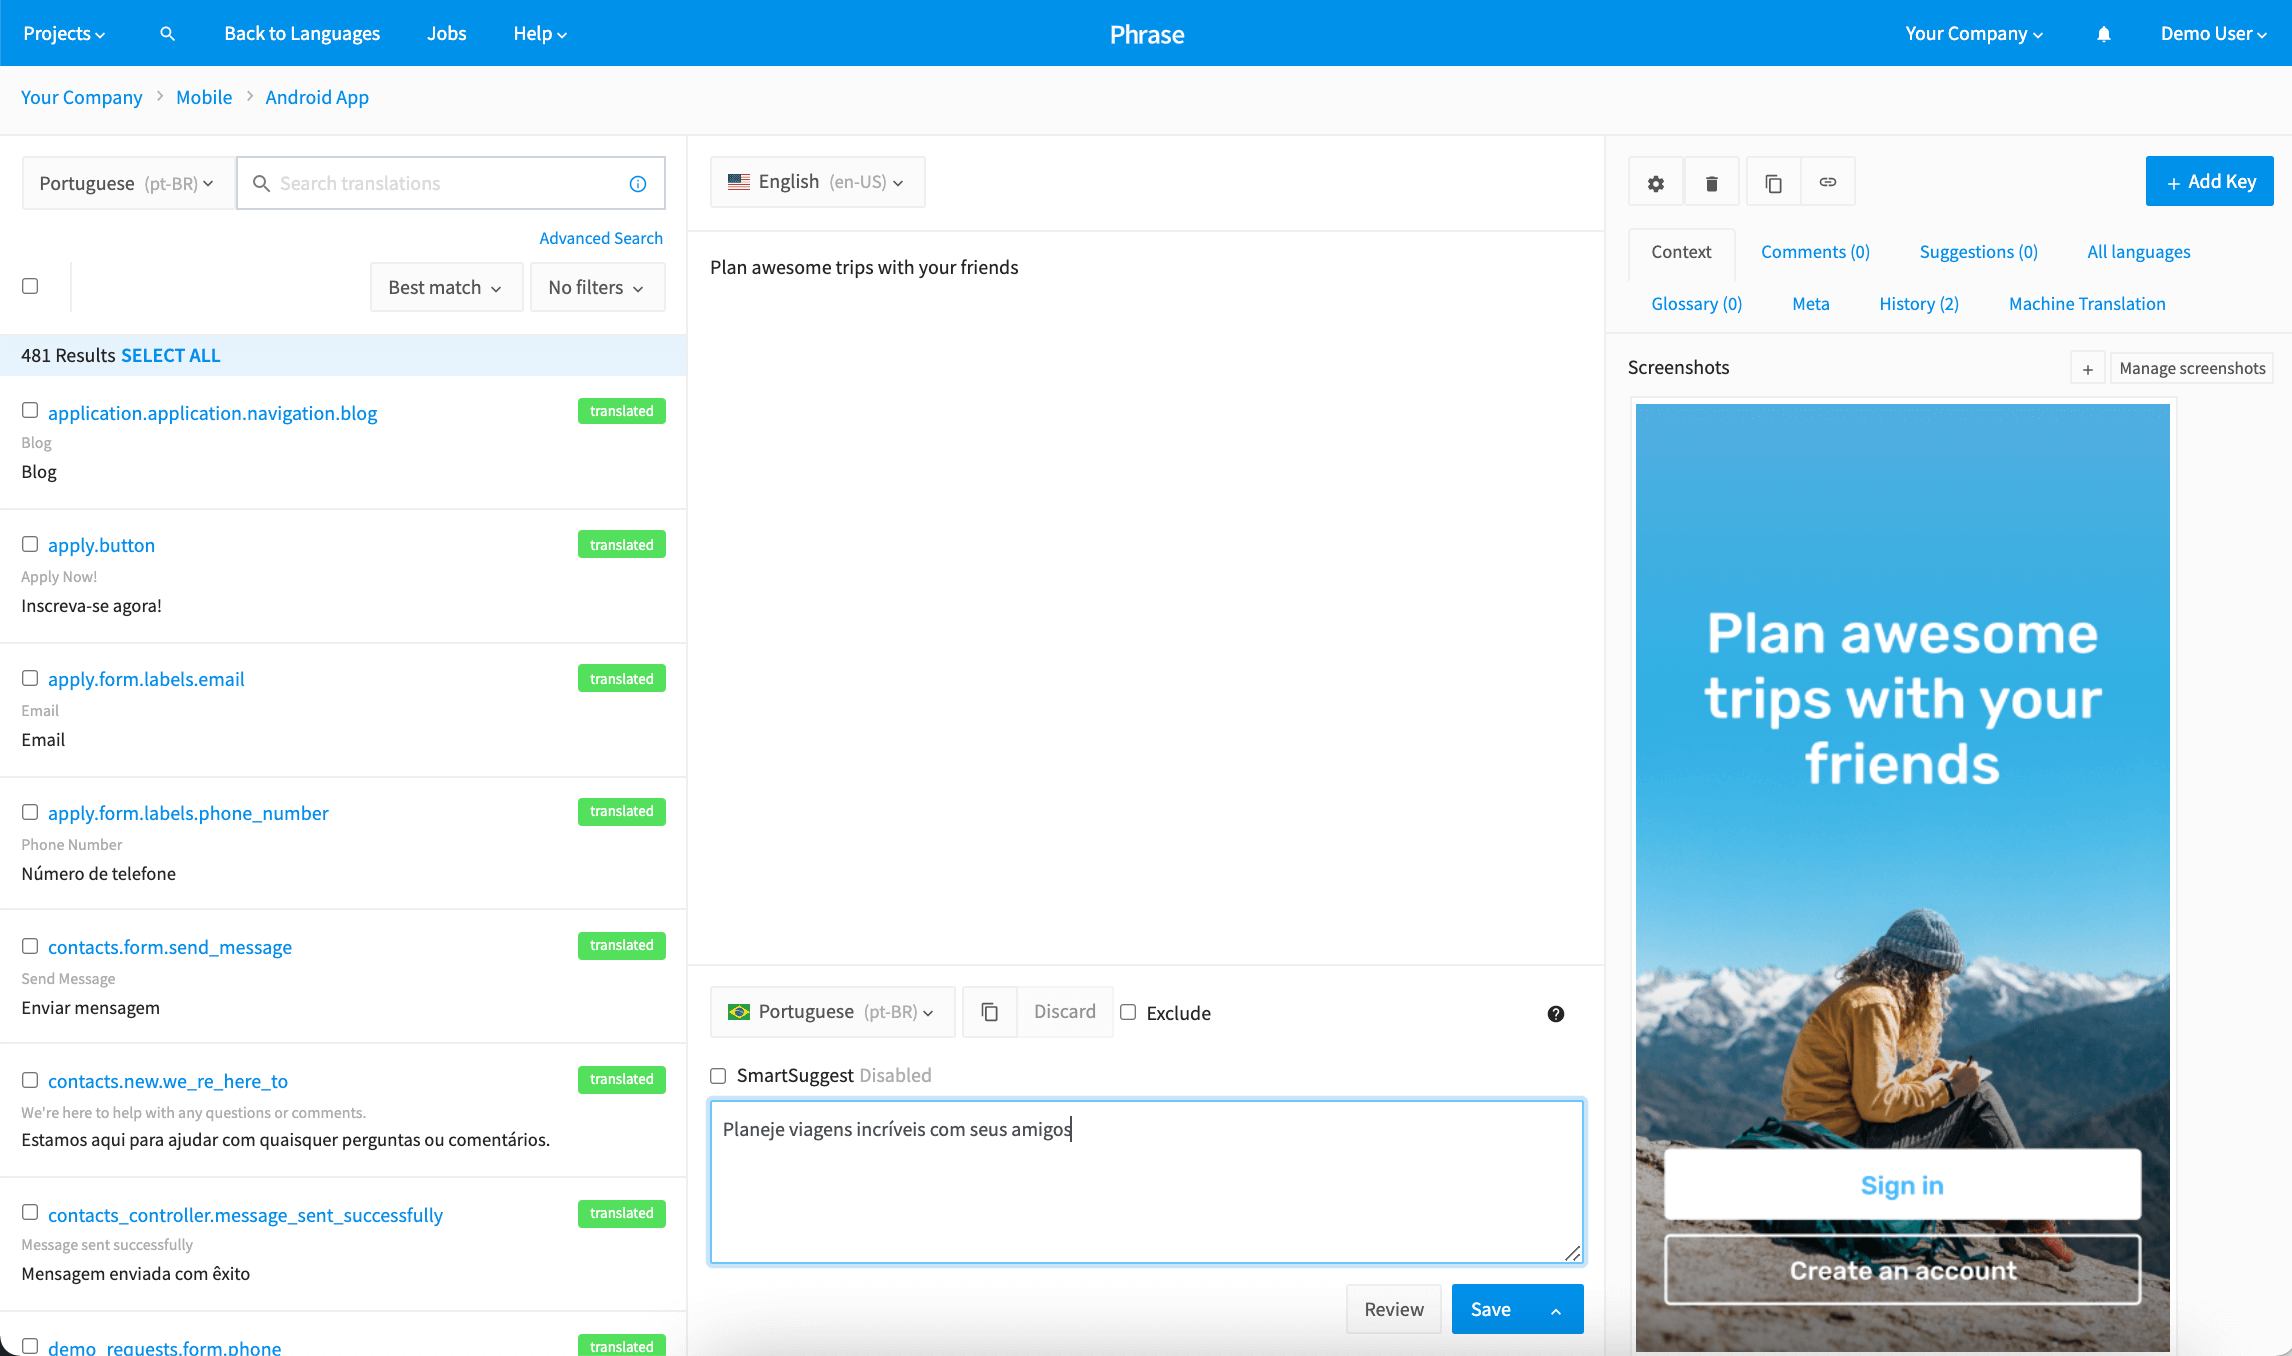Check the Exclude checkbox

click(1128, 1012)
